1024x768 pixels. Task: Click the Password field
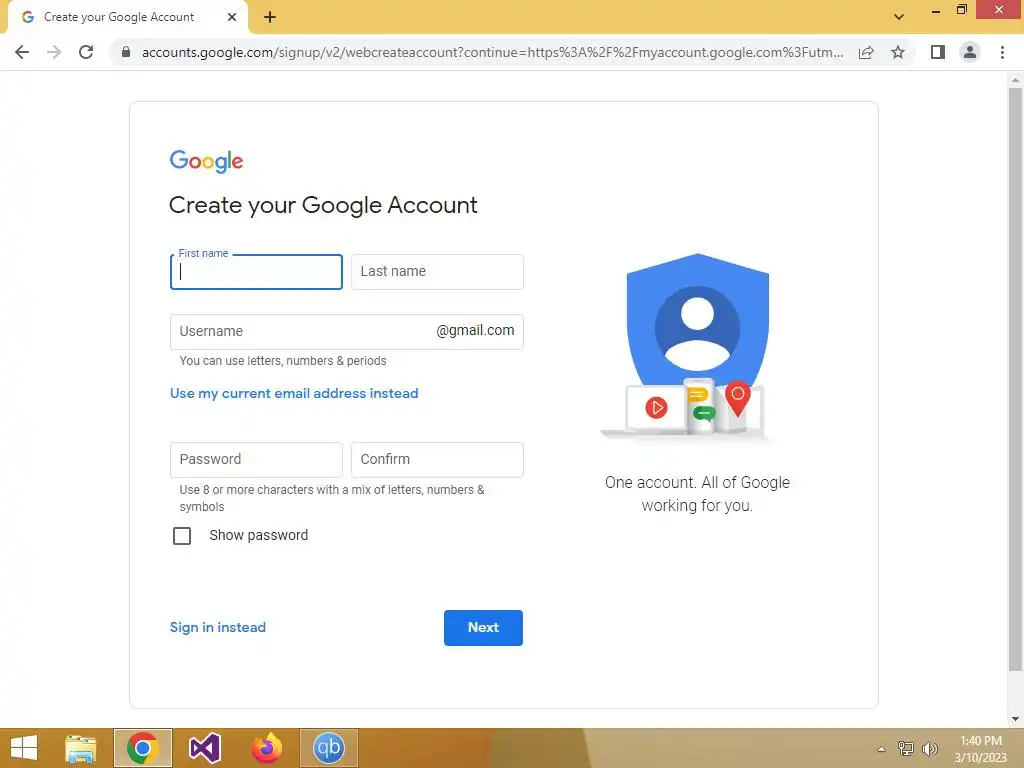[x=256, y=460]
